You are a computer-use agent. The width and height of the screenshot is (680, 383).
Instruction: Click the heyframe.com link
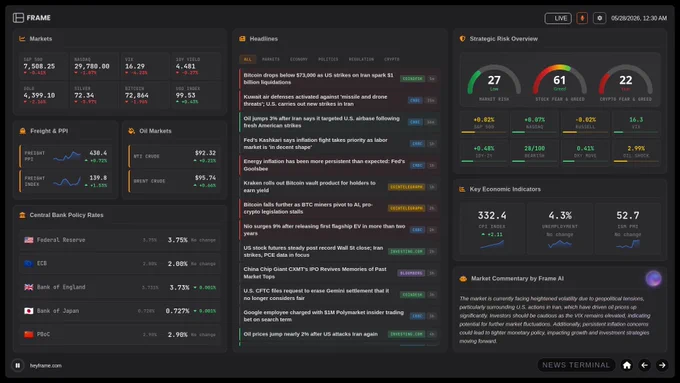(46, 366)
